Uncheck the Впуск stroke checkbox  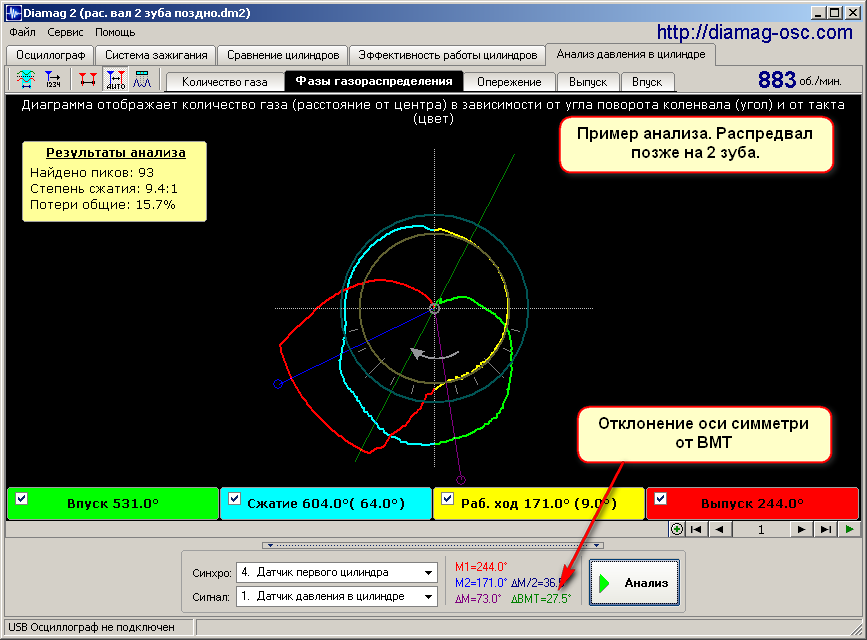(x=22, y=498)
